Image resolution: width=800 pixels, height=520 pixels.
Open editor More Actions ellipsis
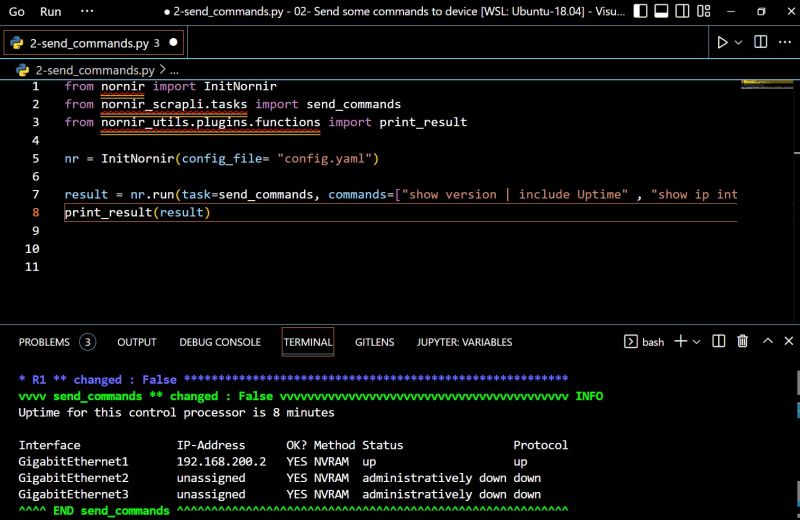[785, 42]
